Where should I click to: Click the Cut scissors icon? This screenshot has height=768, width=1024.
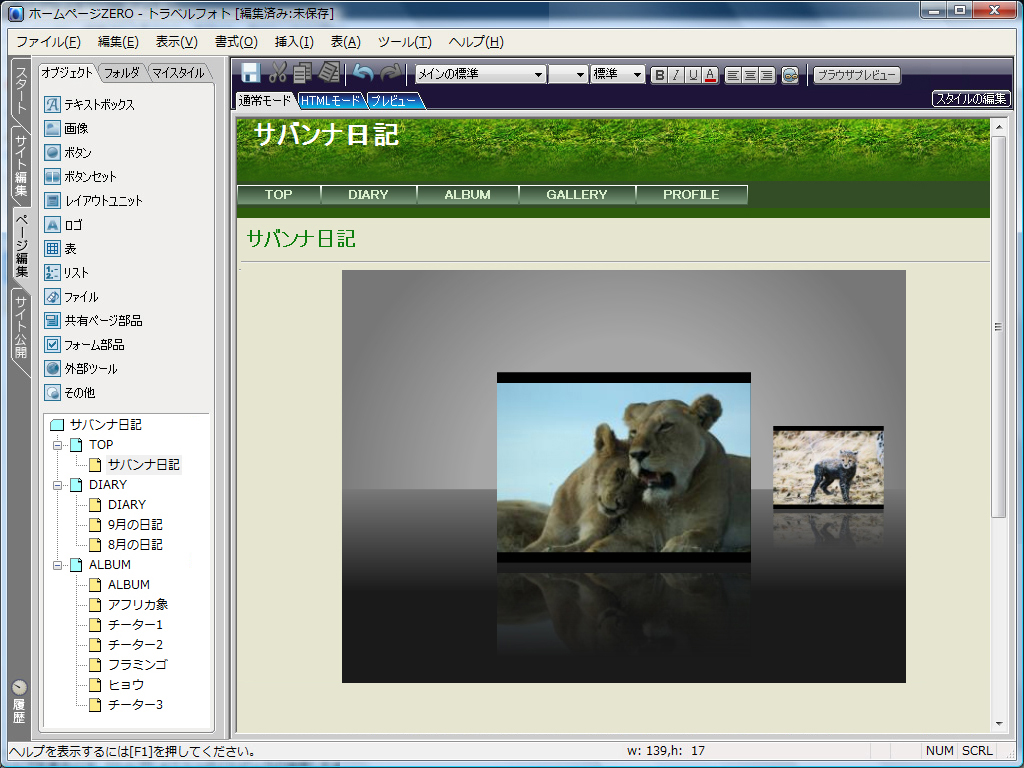278,72
